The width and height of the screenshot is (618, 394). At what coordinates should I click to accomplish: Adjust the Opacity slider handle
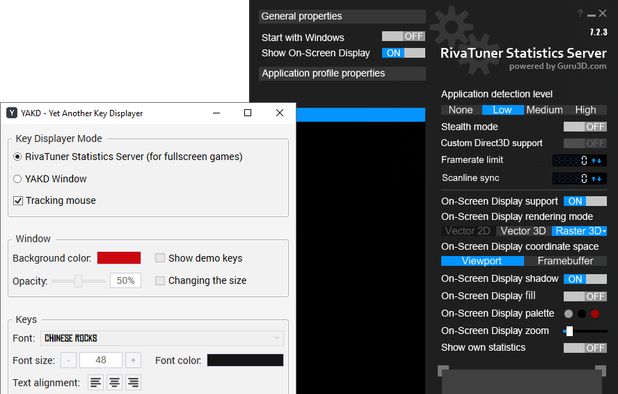click(x=78, y=281)
